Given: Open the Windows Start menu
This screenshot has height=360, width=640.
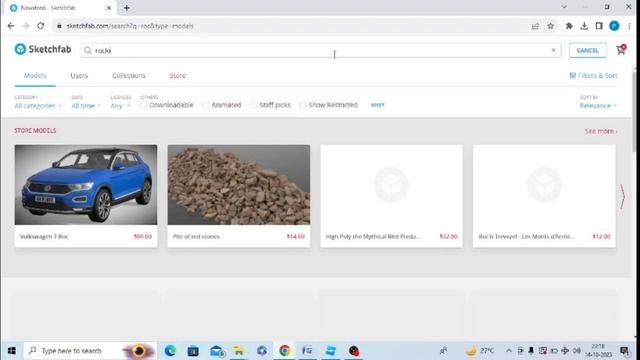Looking at the screenshot, I should tap(12, 351).
